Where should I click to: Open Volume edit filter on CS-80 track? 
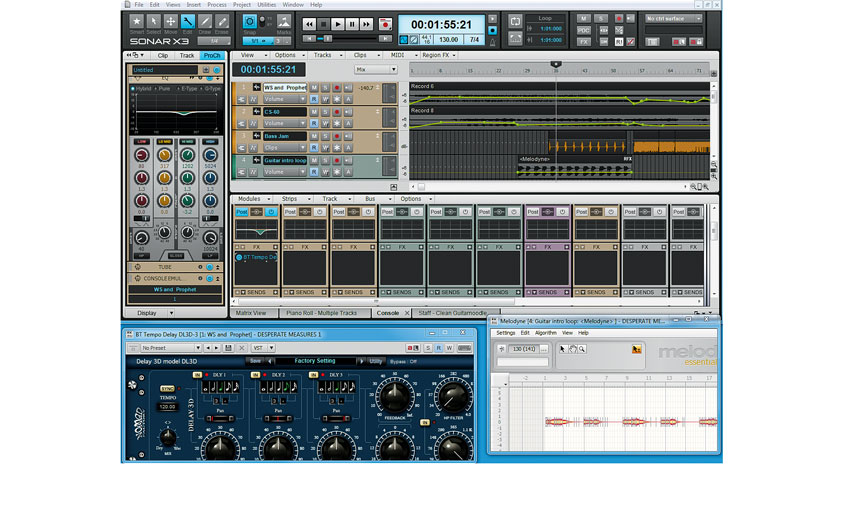pyautogui.click(x=285, y=124)
